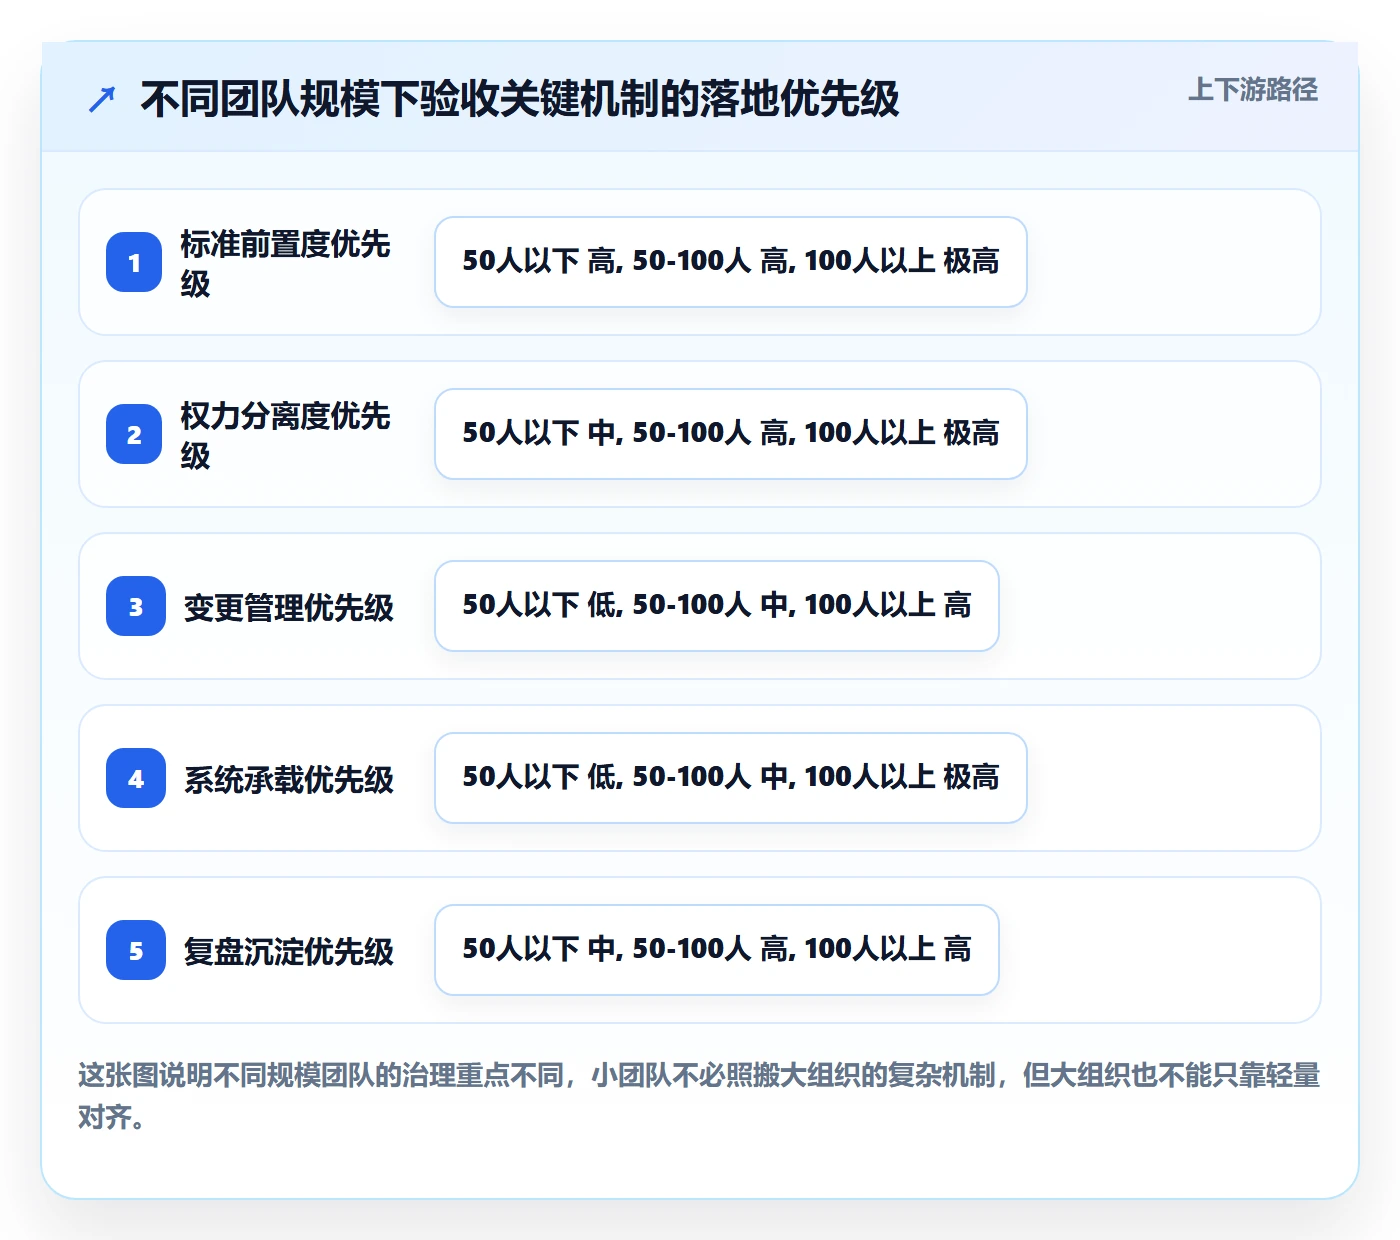1400x1240 pixels.
Task: Click the 权力分离度优先级 label
Action: point(285,435)
